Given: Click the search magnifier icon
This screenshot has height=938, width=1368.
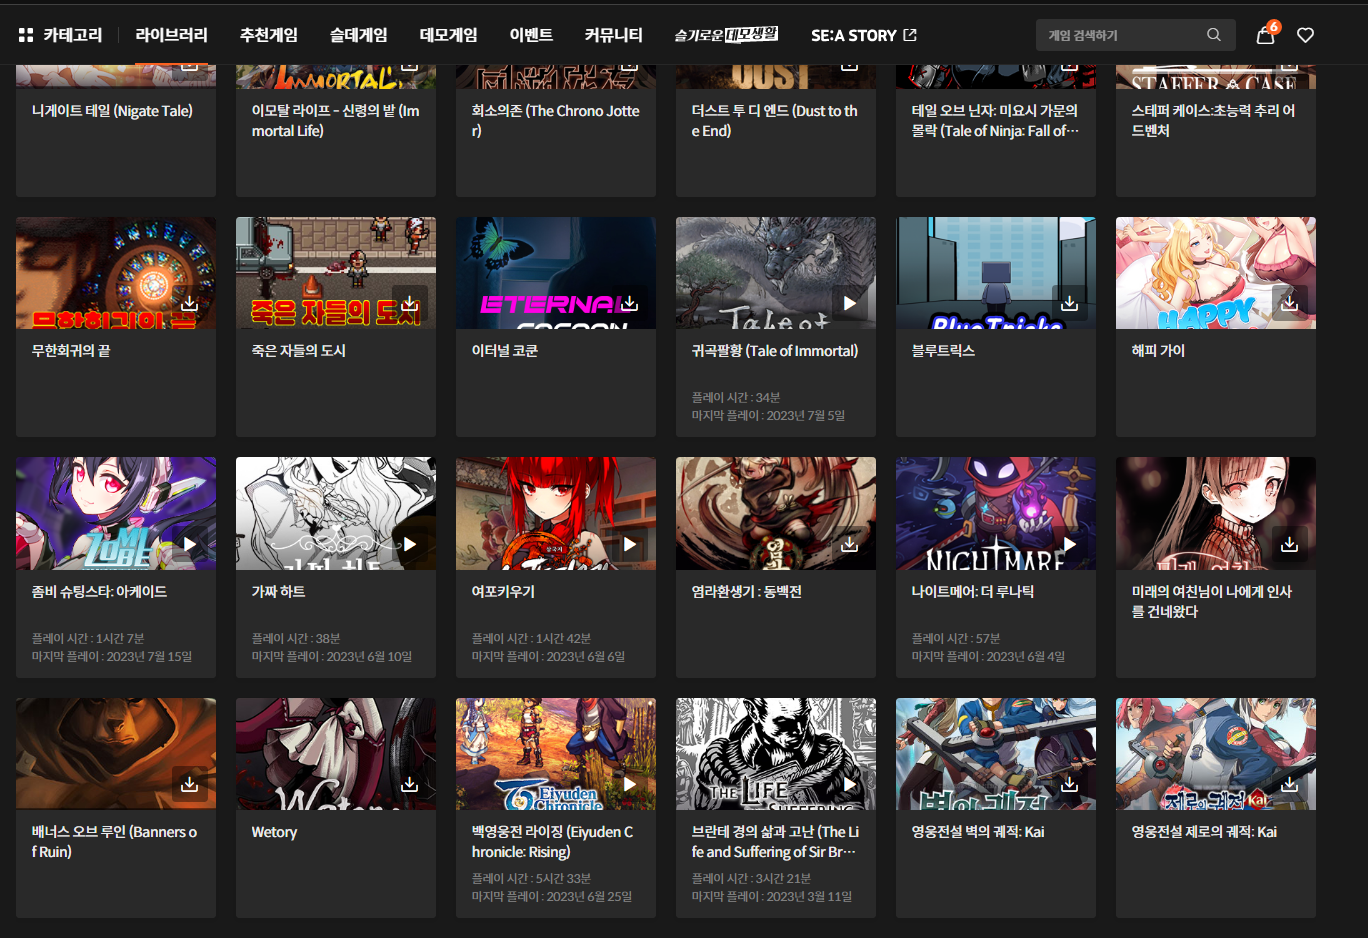Looking at the screenshot, I should pyautogui.click(x=1213, y=35).
